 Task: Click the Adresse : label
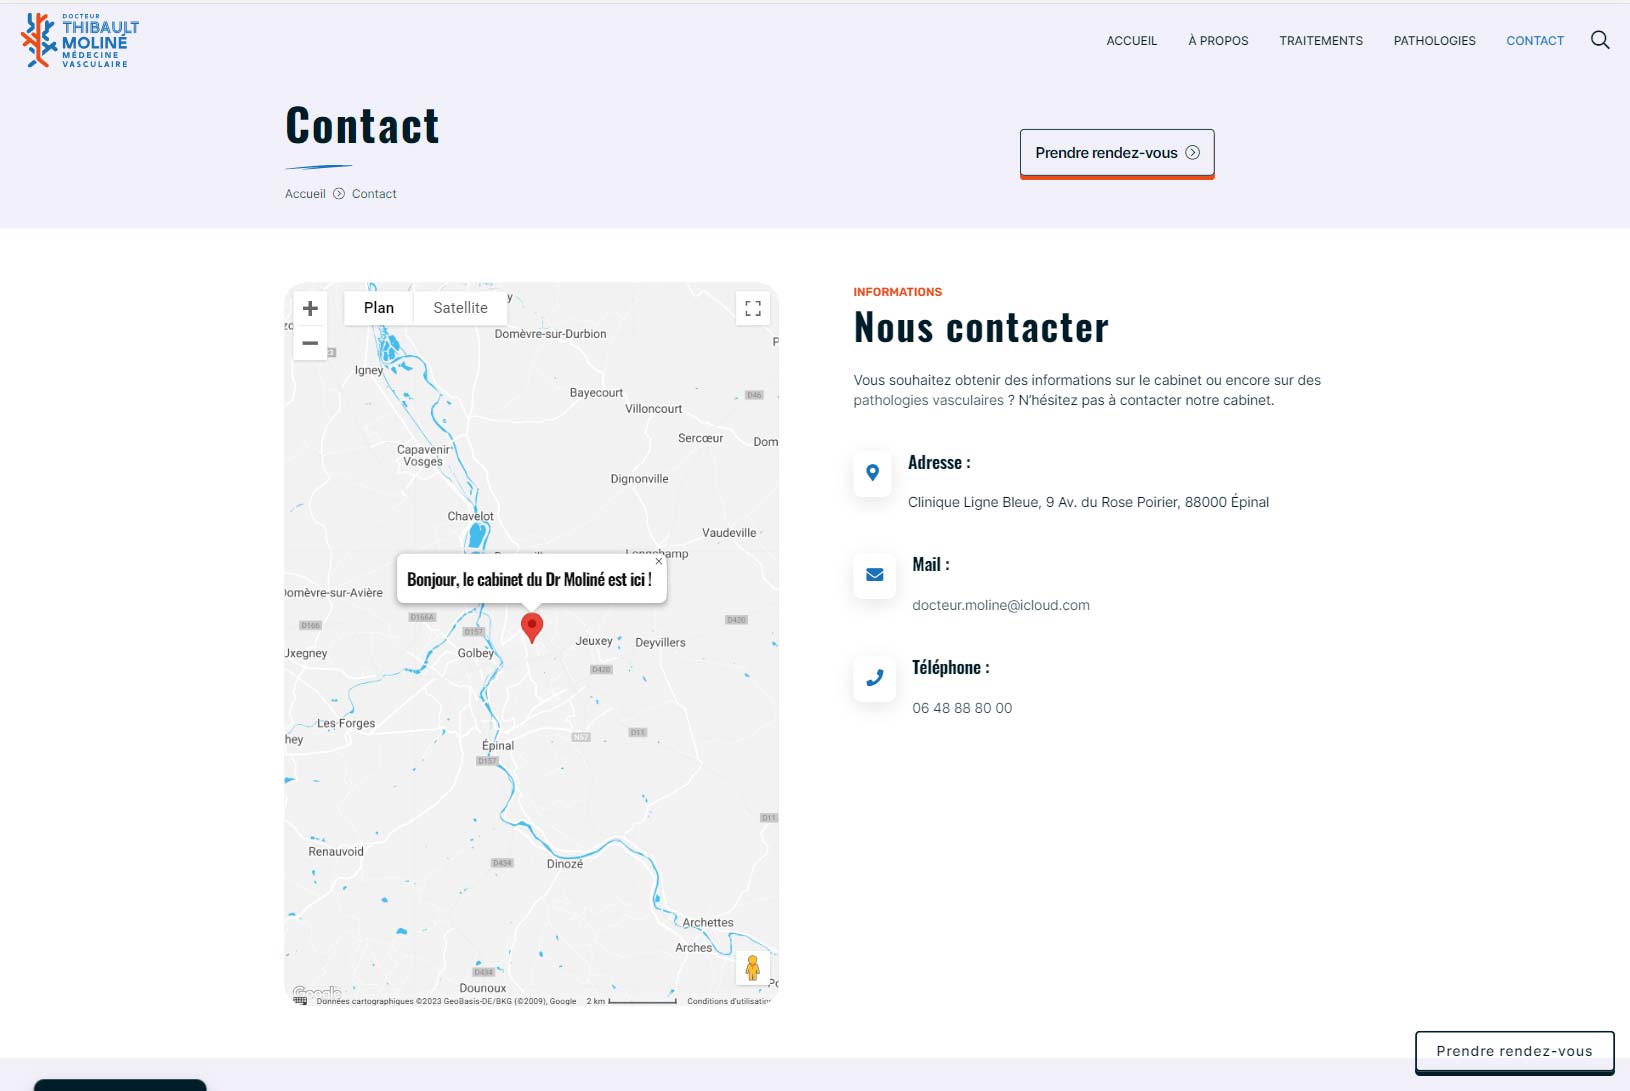(x=939, y=463)
